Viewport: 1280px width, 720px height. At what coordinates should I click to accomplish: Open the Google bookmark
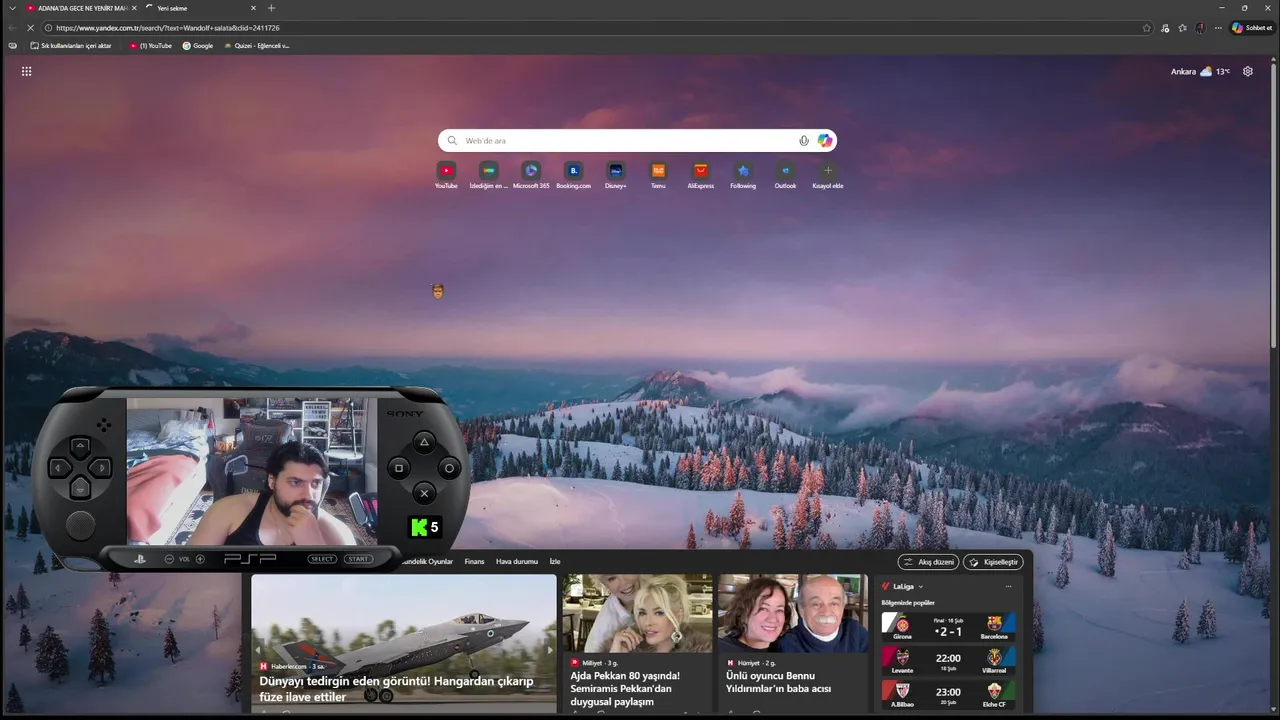[198, 46]
